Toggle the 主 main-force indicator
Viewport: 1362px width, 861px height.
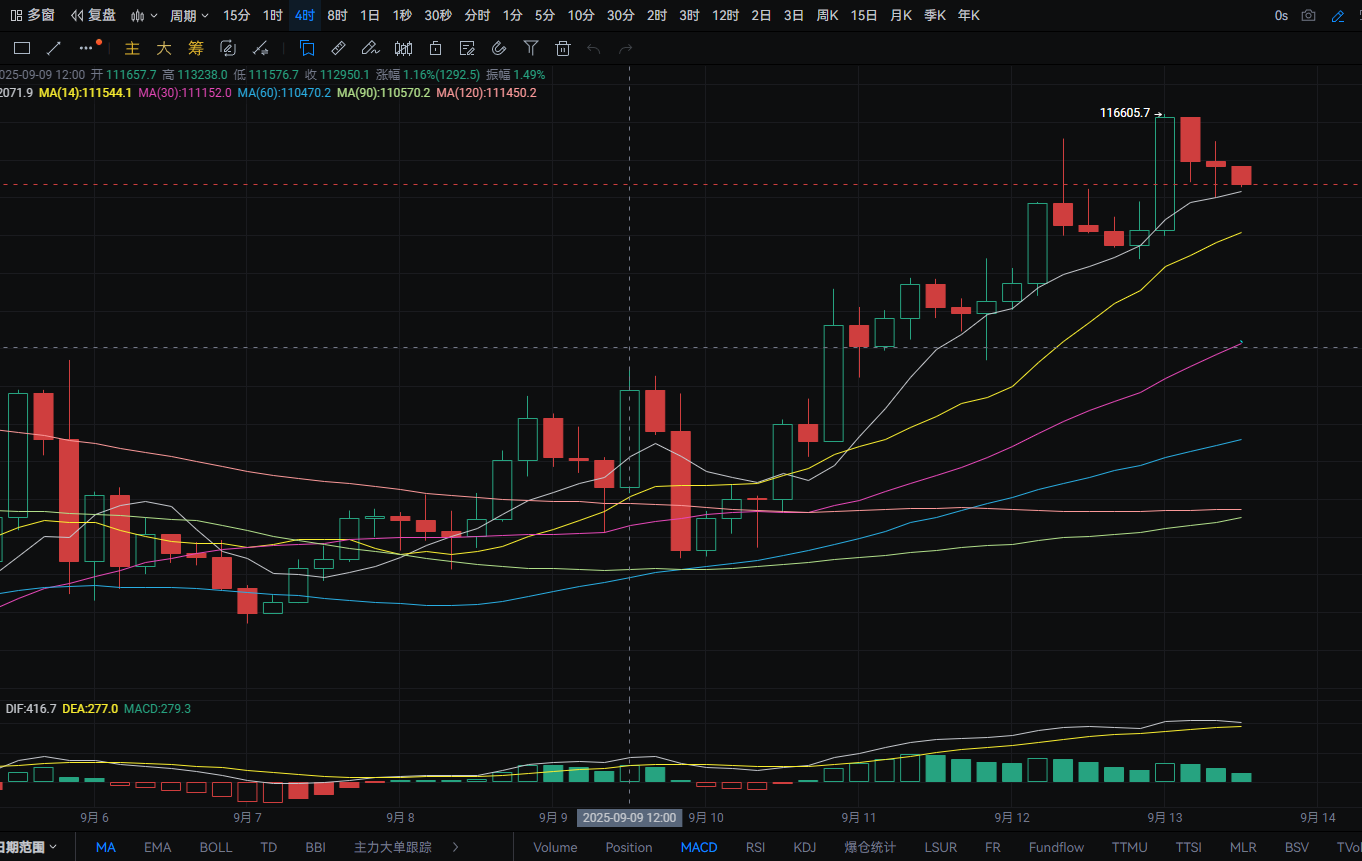coord(132,48)
